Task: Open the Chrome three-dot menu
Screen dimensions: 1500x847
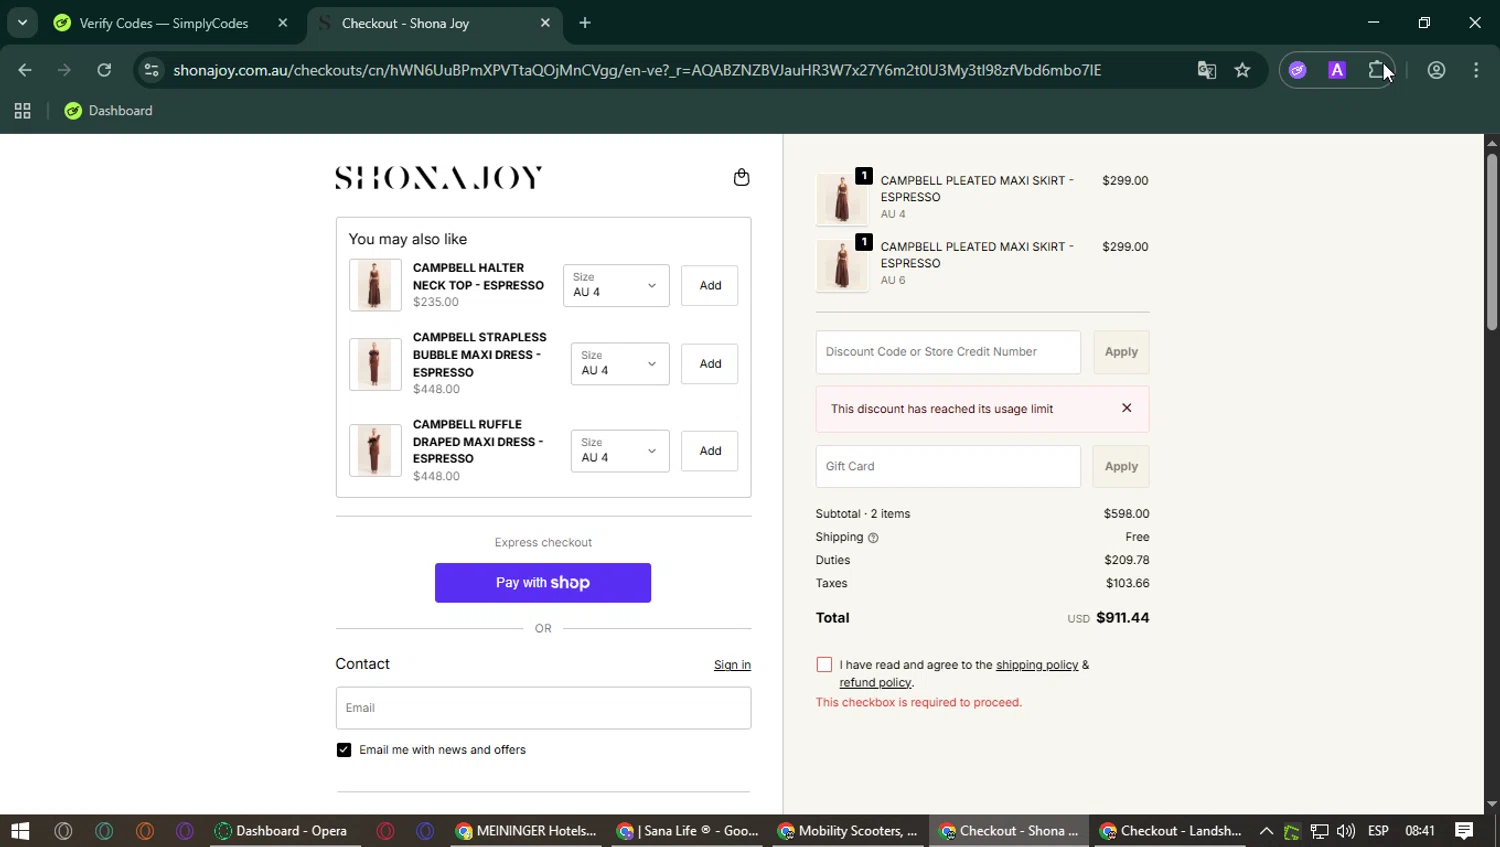Action: [x=1476, y=70]
